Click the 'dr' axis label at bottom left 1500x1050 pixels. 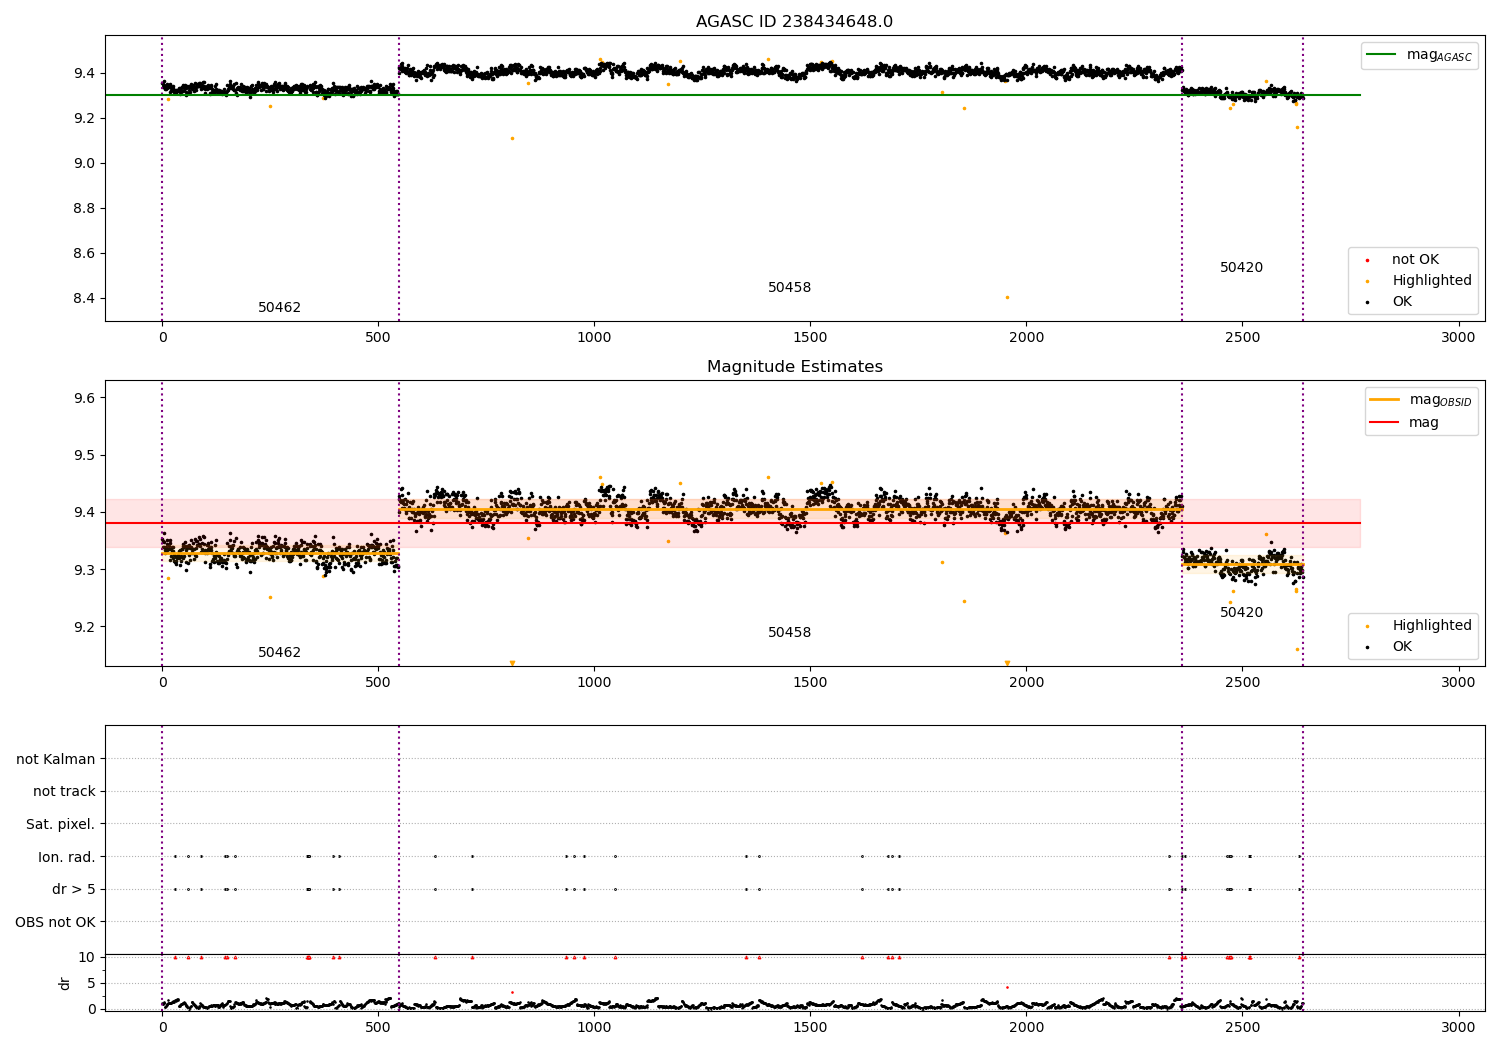pyautogui.click(x=65, y=983)
